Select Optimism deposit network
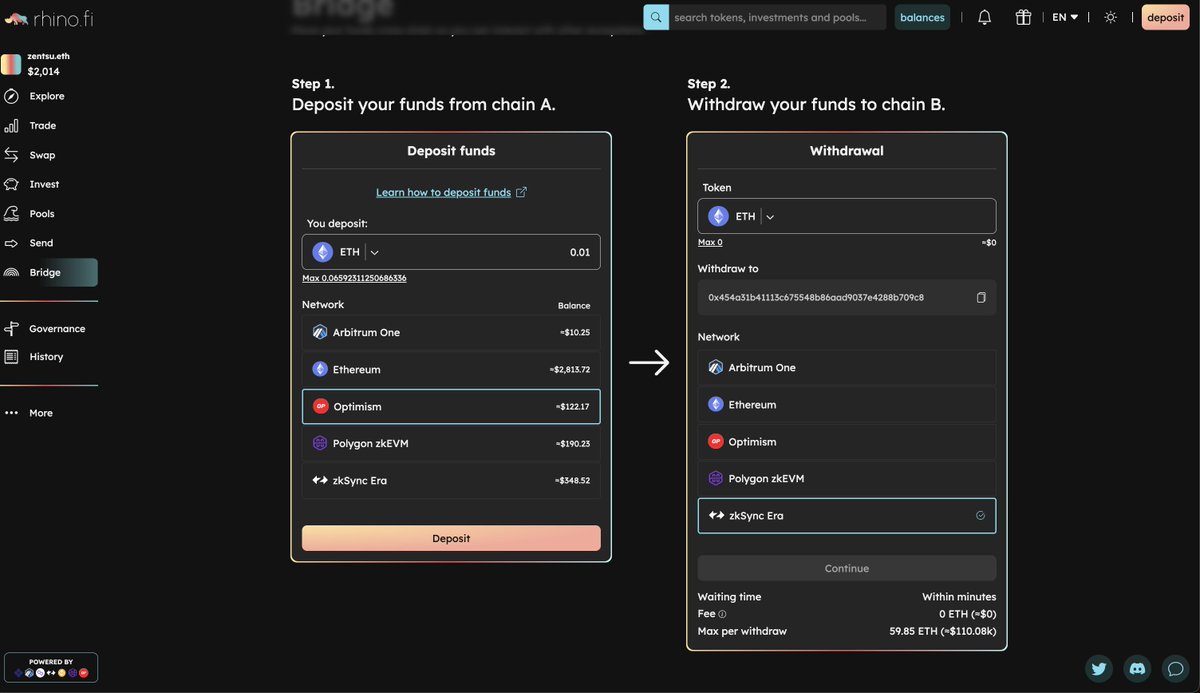 point(451,407)
